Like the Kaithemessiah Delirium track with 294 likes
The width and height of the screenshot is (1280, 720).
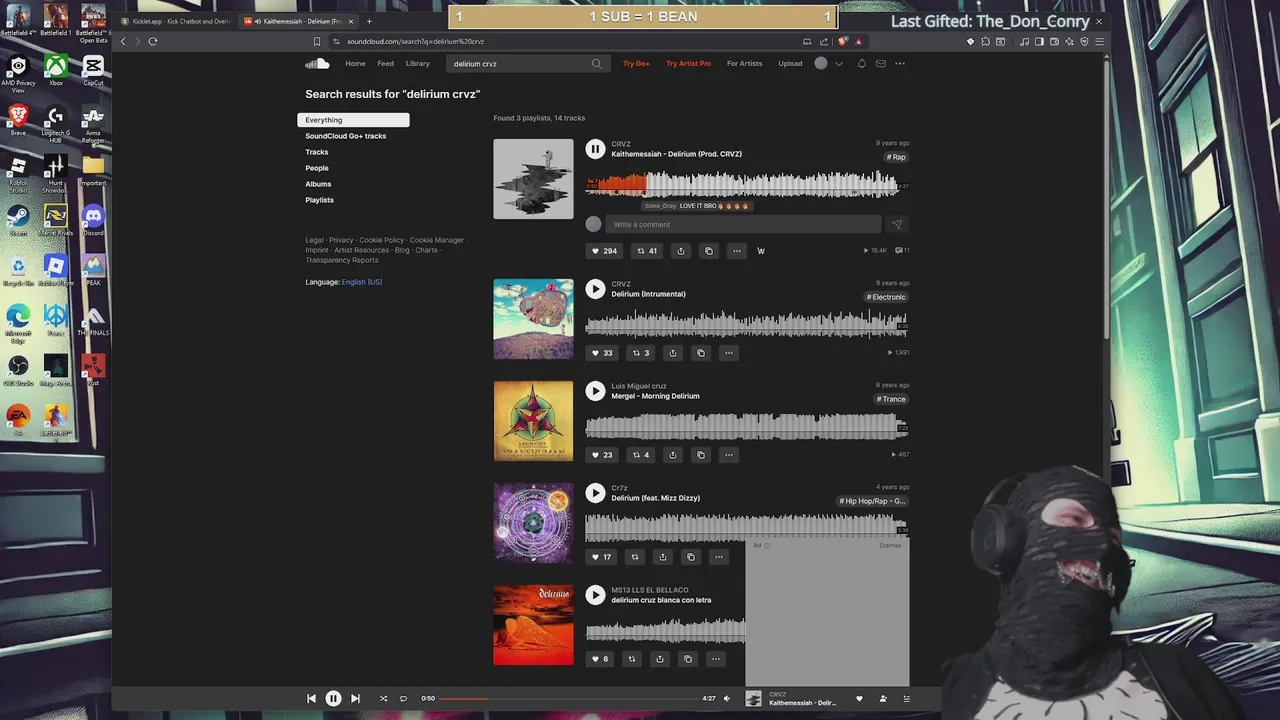[x=603, y=251]
